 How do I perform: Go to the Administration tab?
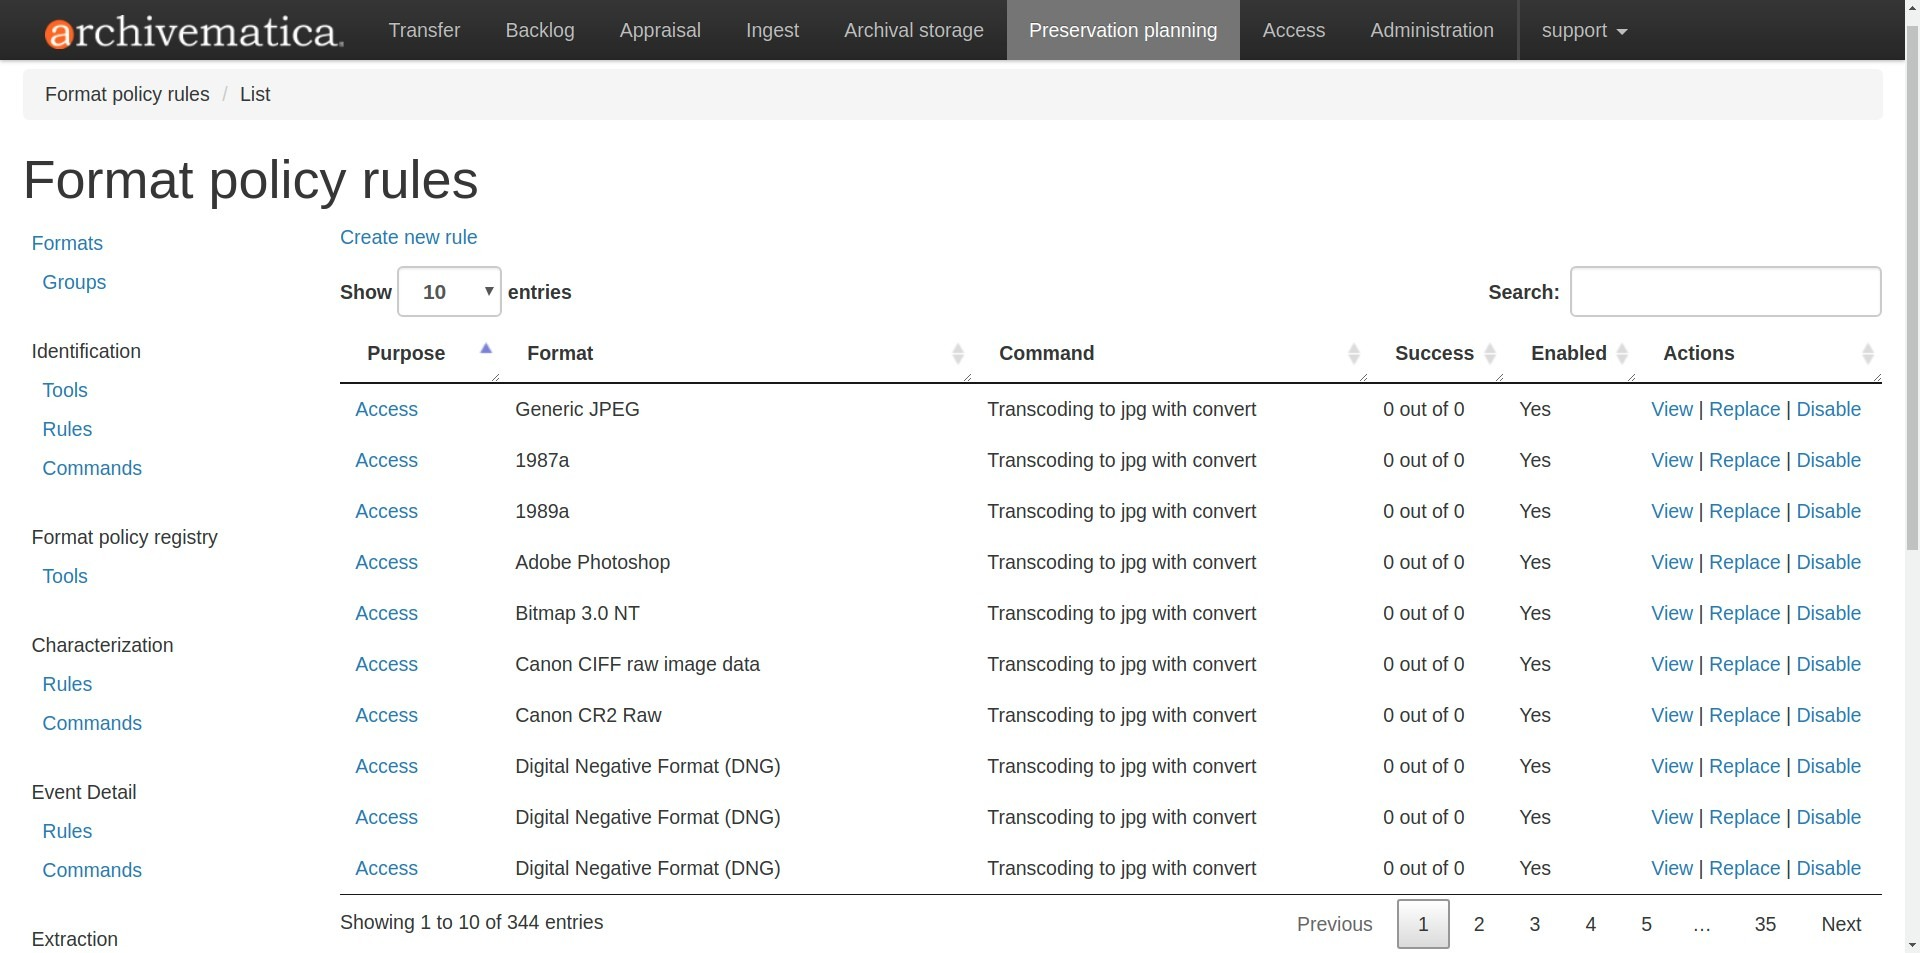pos(1431,31)
